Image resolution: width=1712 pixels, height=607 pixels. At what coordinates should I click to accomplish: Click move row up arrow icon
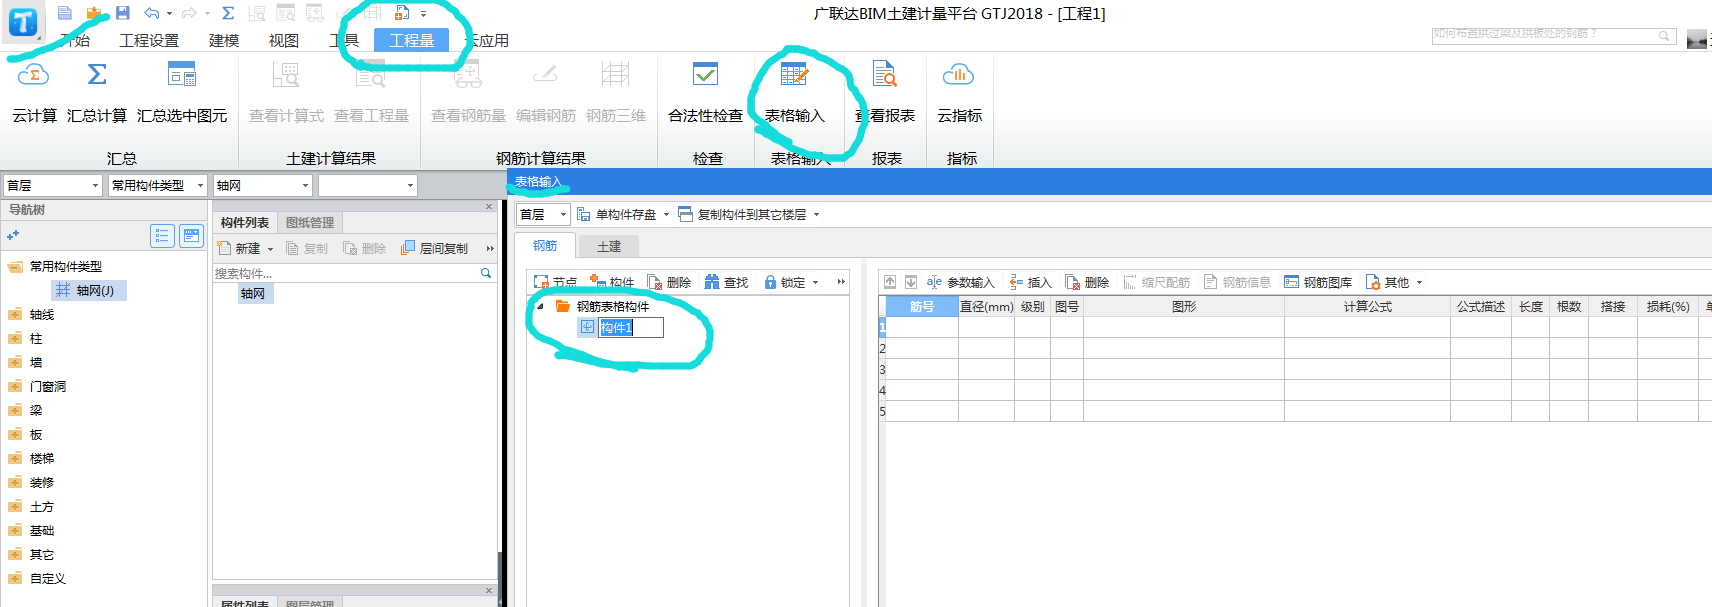click(x=890, y=283)
